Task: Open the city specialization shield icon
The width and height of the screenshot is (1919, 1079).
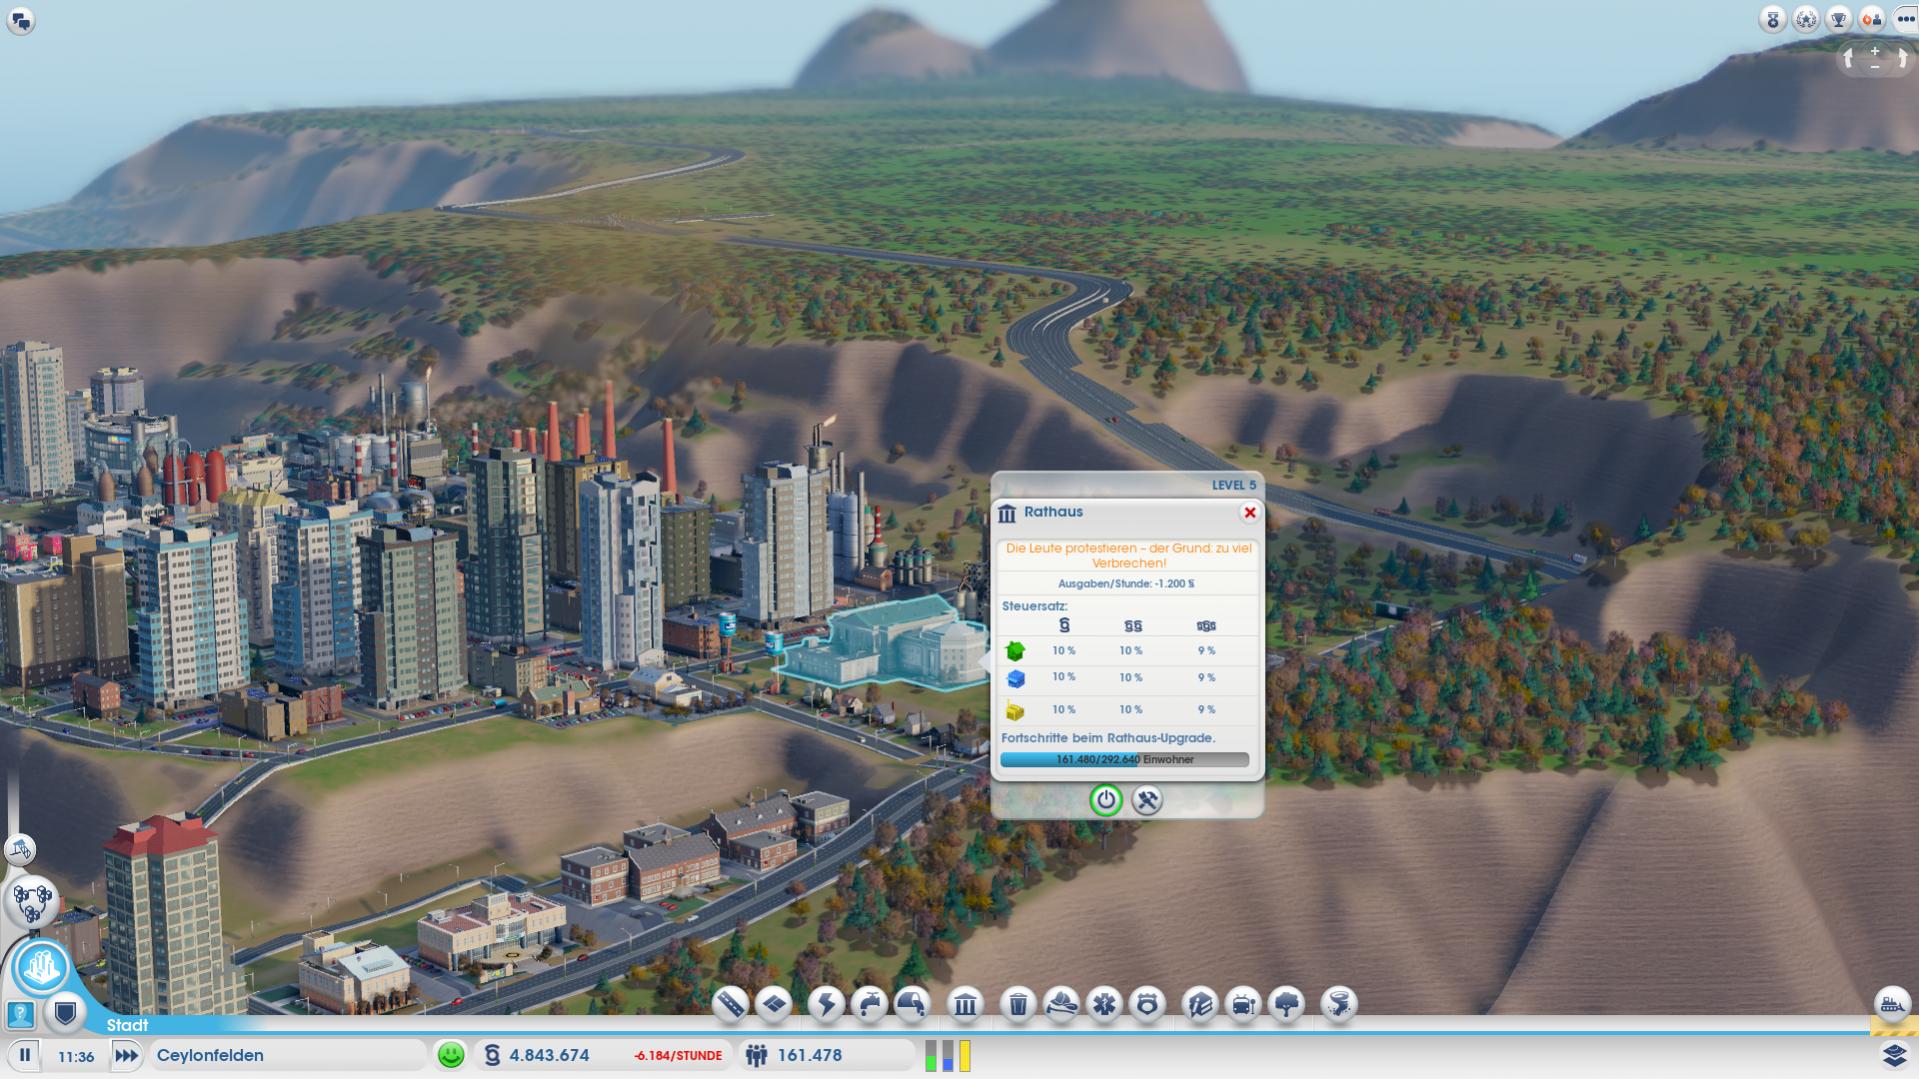Action: [66, 1014]
